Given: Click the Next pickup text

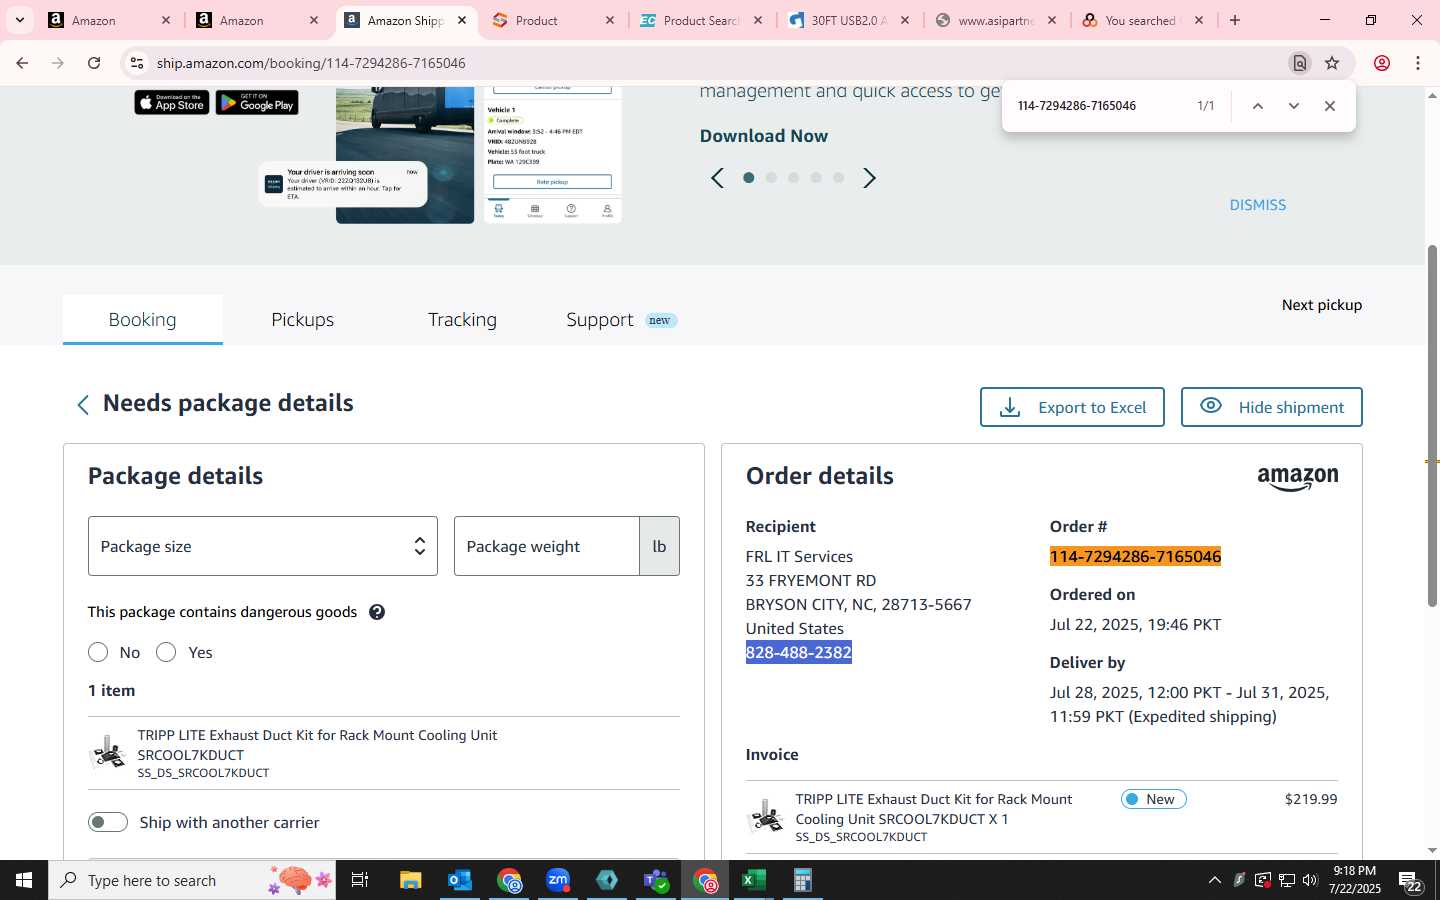Looking at the screenshot, I should tap(1322, 305).
